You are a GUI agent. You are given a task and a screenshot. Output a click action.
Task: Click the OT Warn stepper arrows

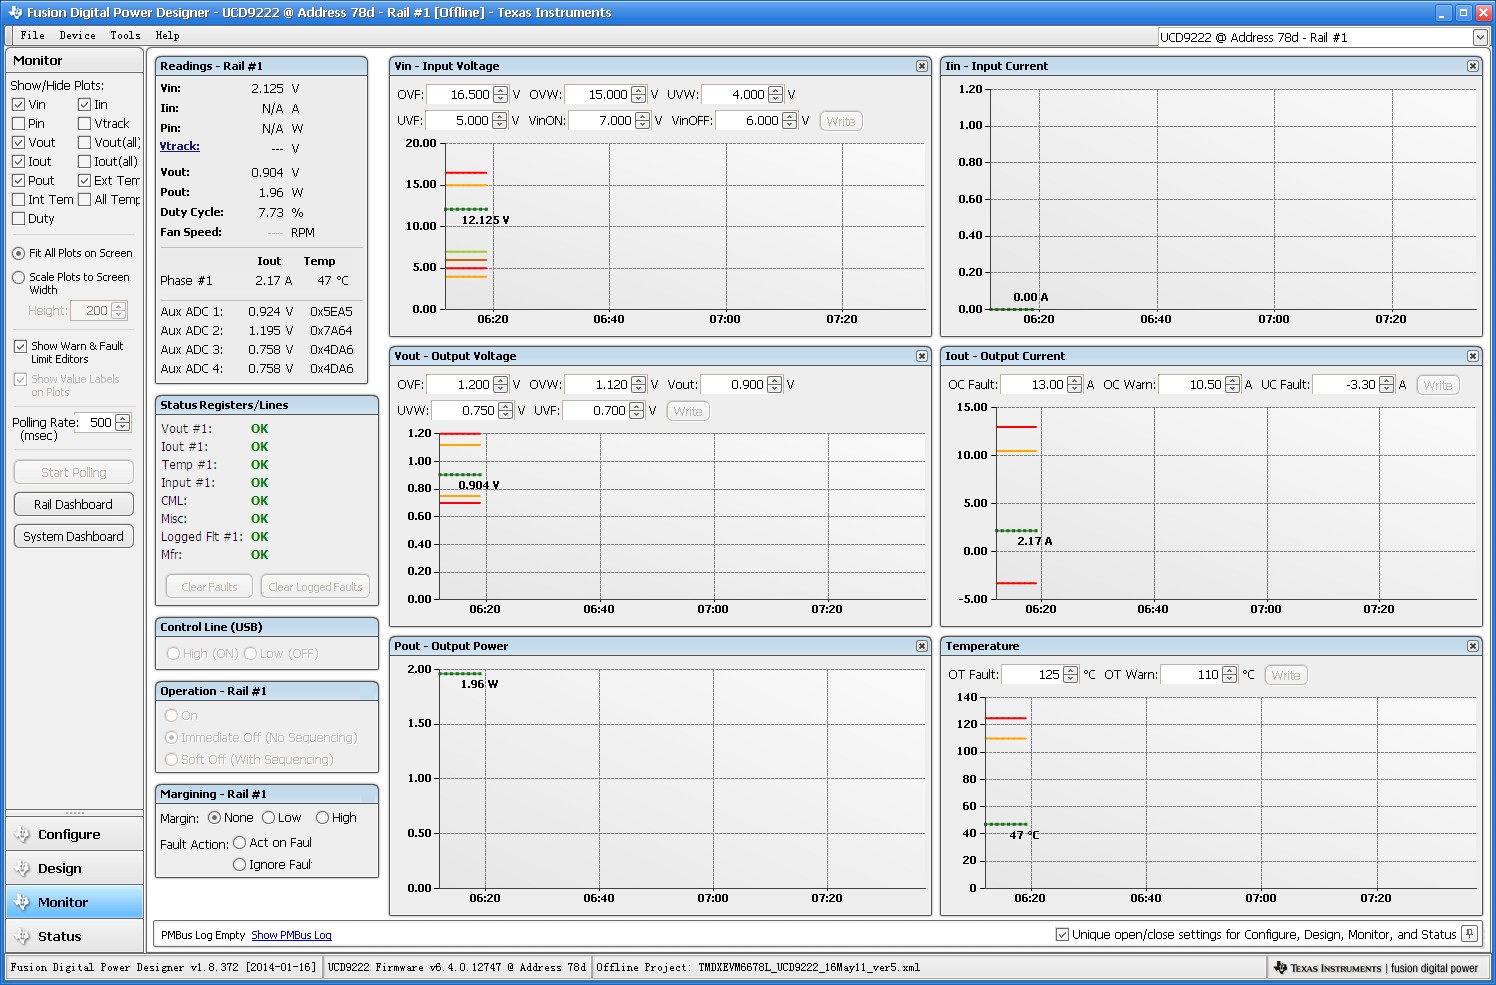pyautogui.click(x=1230, y=675)
